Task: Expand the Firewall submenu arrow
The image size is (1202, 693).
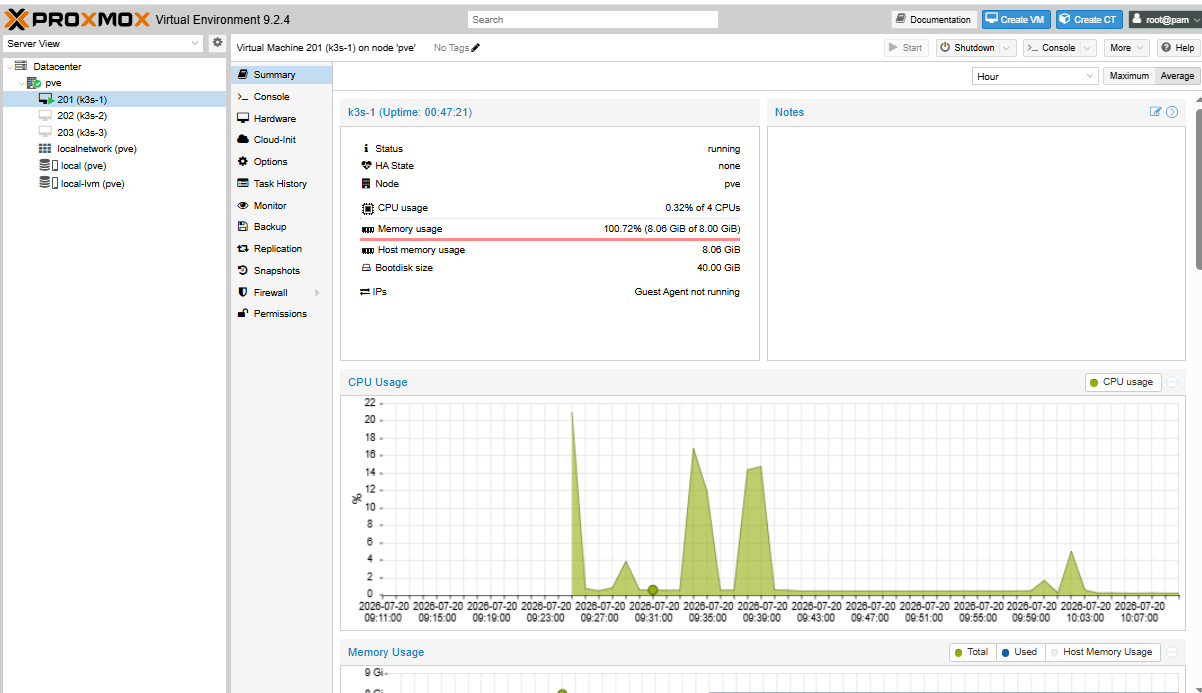Action: point(317,293)
